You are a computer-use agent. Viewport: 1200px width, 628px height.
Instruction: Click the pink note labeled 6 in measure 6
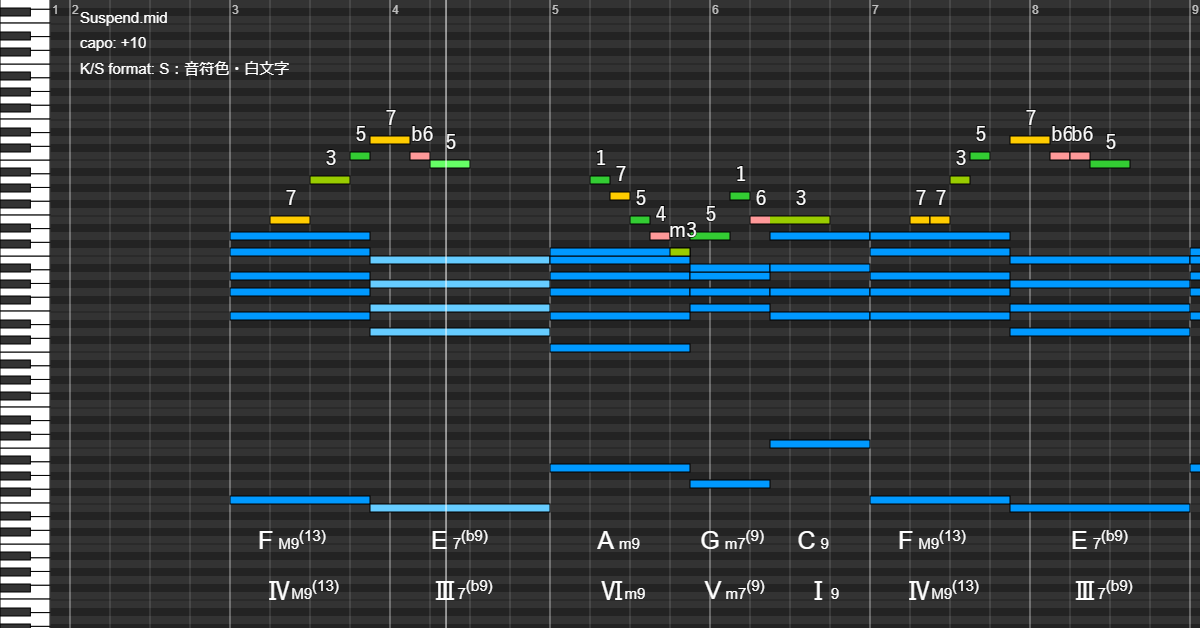coord(760,220)
